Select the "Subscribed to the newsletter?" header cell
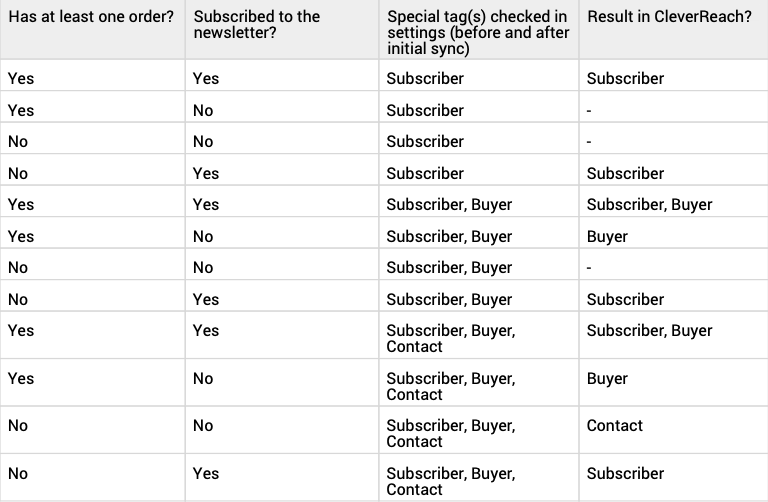 coord(256,25)
